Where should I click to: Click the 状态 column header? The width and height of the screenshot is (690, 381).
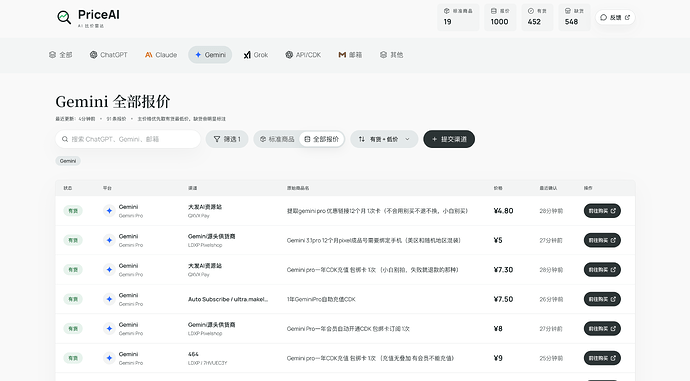67,188
